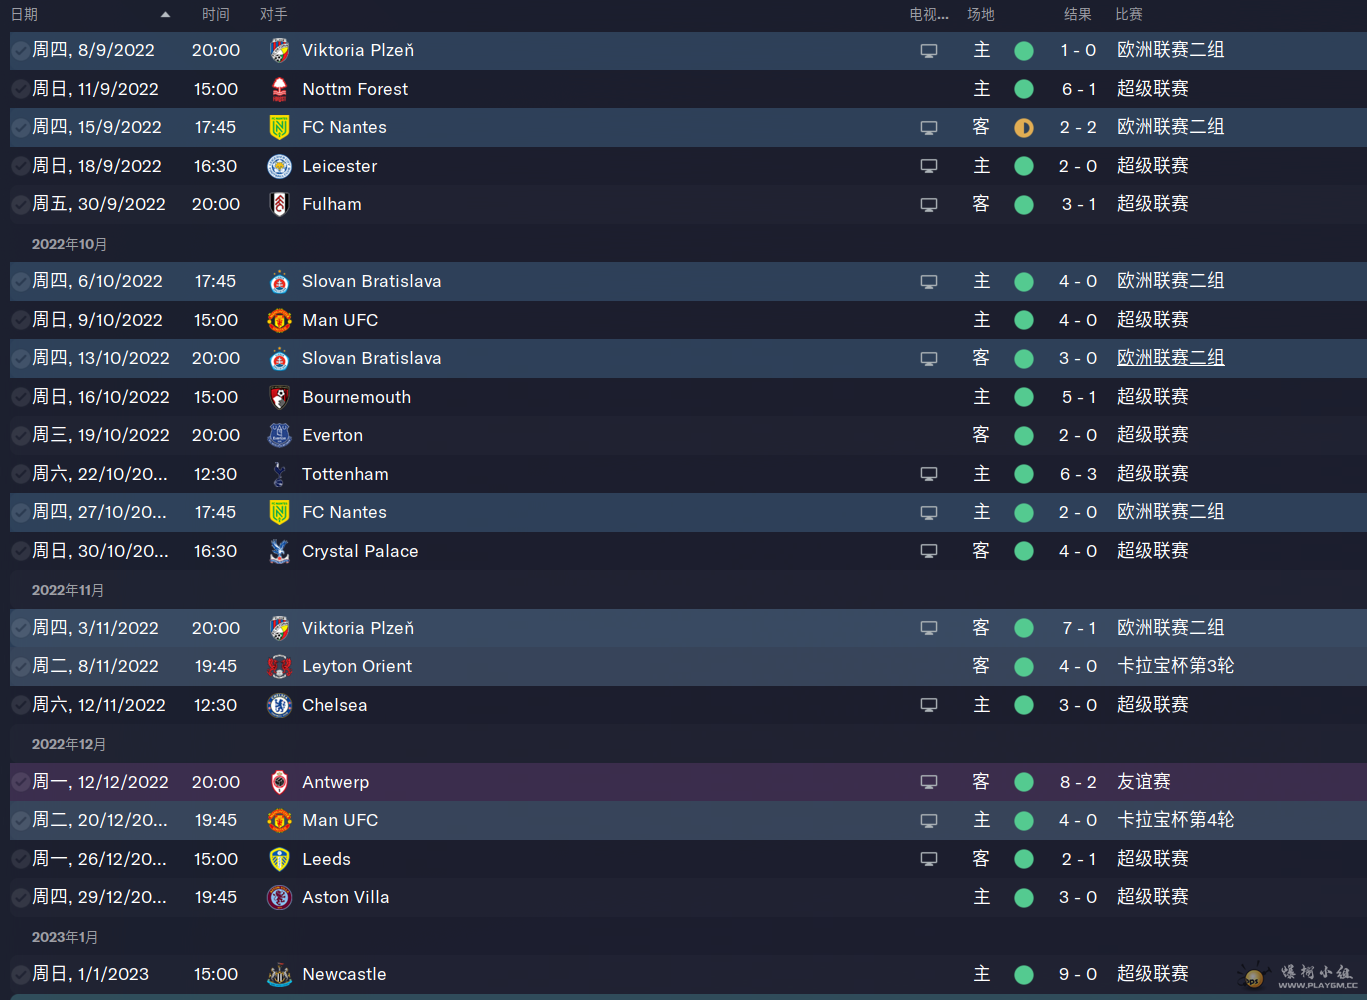Screen dimensions: 1367x1000
Task: Open the 9 - 0 Newcastle result
Action: tap(1078, 974)
